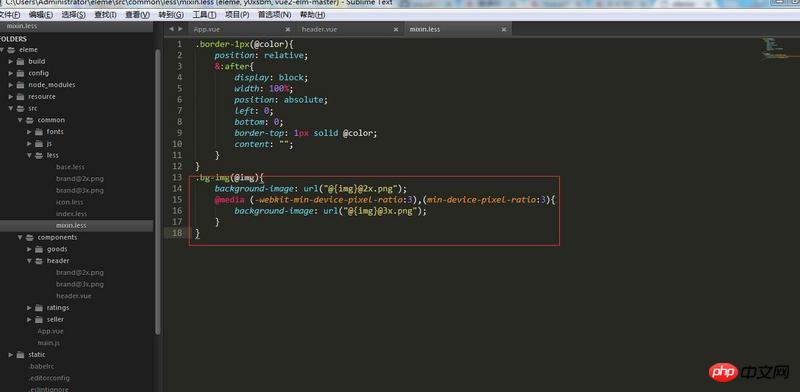
Task: Open main.js in the sidebar
Action: pos(49,344)
